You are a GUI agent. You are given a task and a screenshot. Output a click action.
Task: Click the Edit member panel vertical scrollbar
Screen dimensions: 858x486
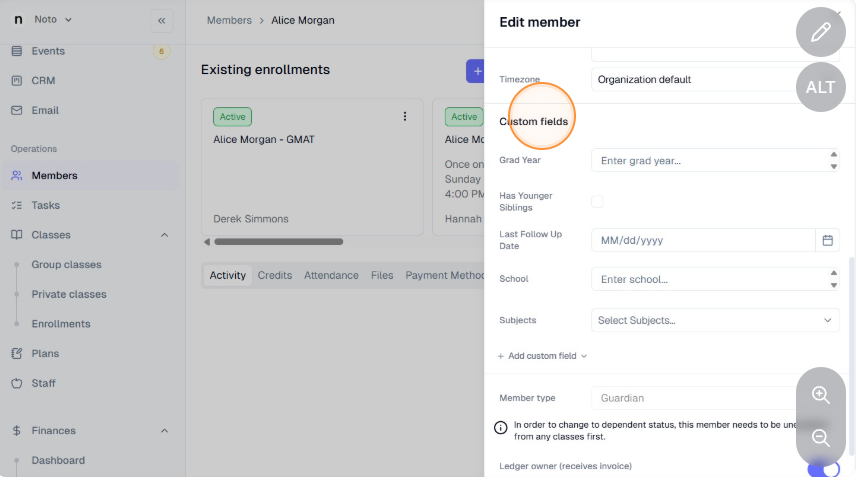(x=851, y=356)
